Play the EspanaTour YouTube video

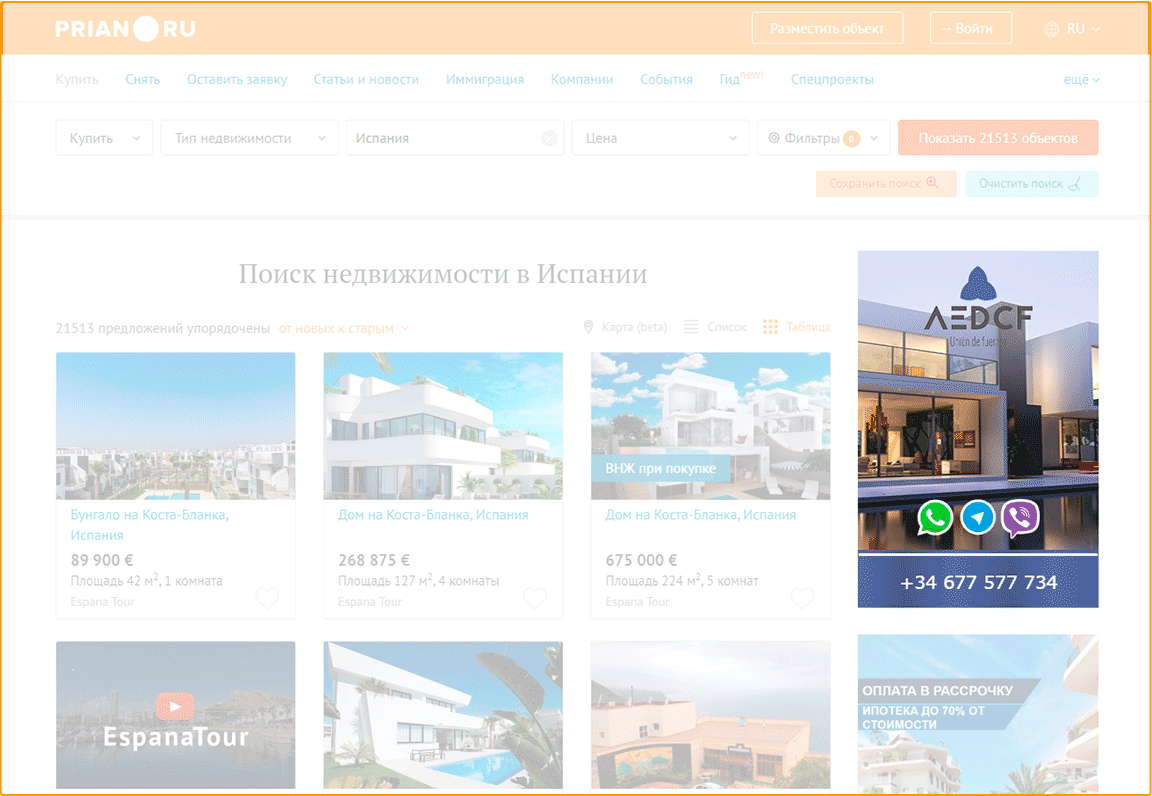point(175,707)
